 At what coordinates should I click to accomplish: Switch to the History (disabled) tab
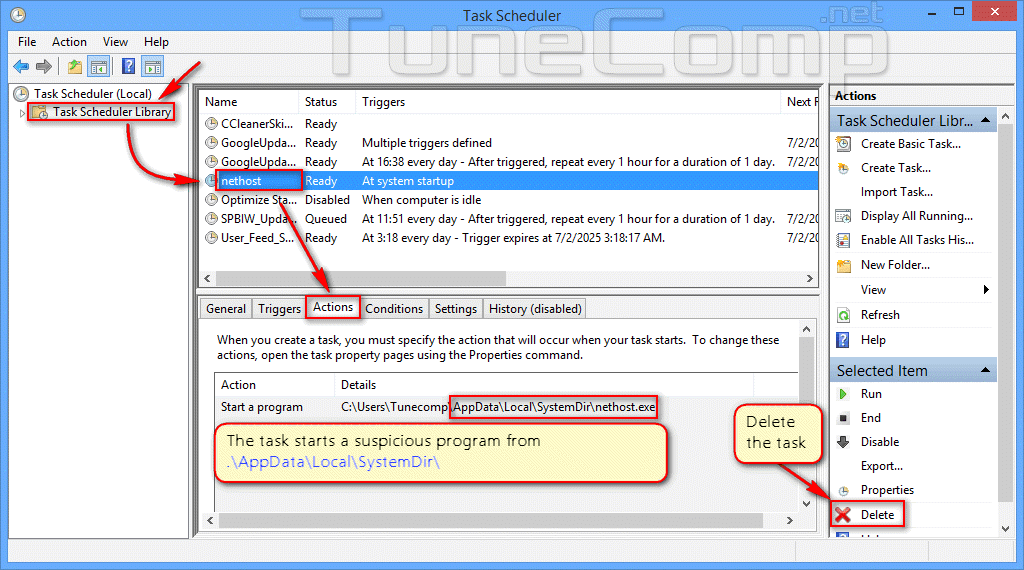(x=535, y=309)
